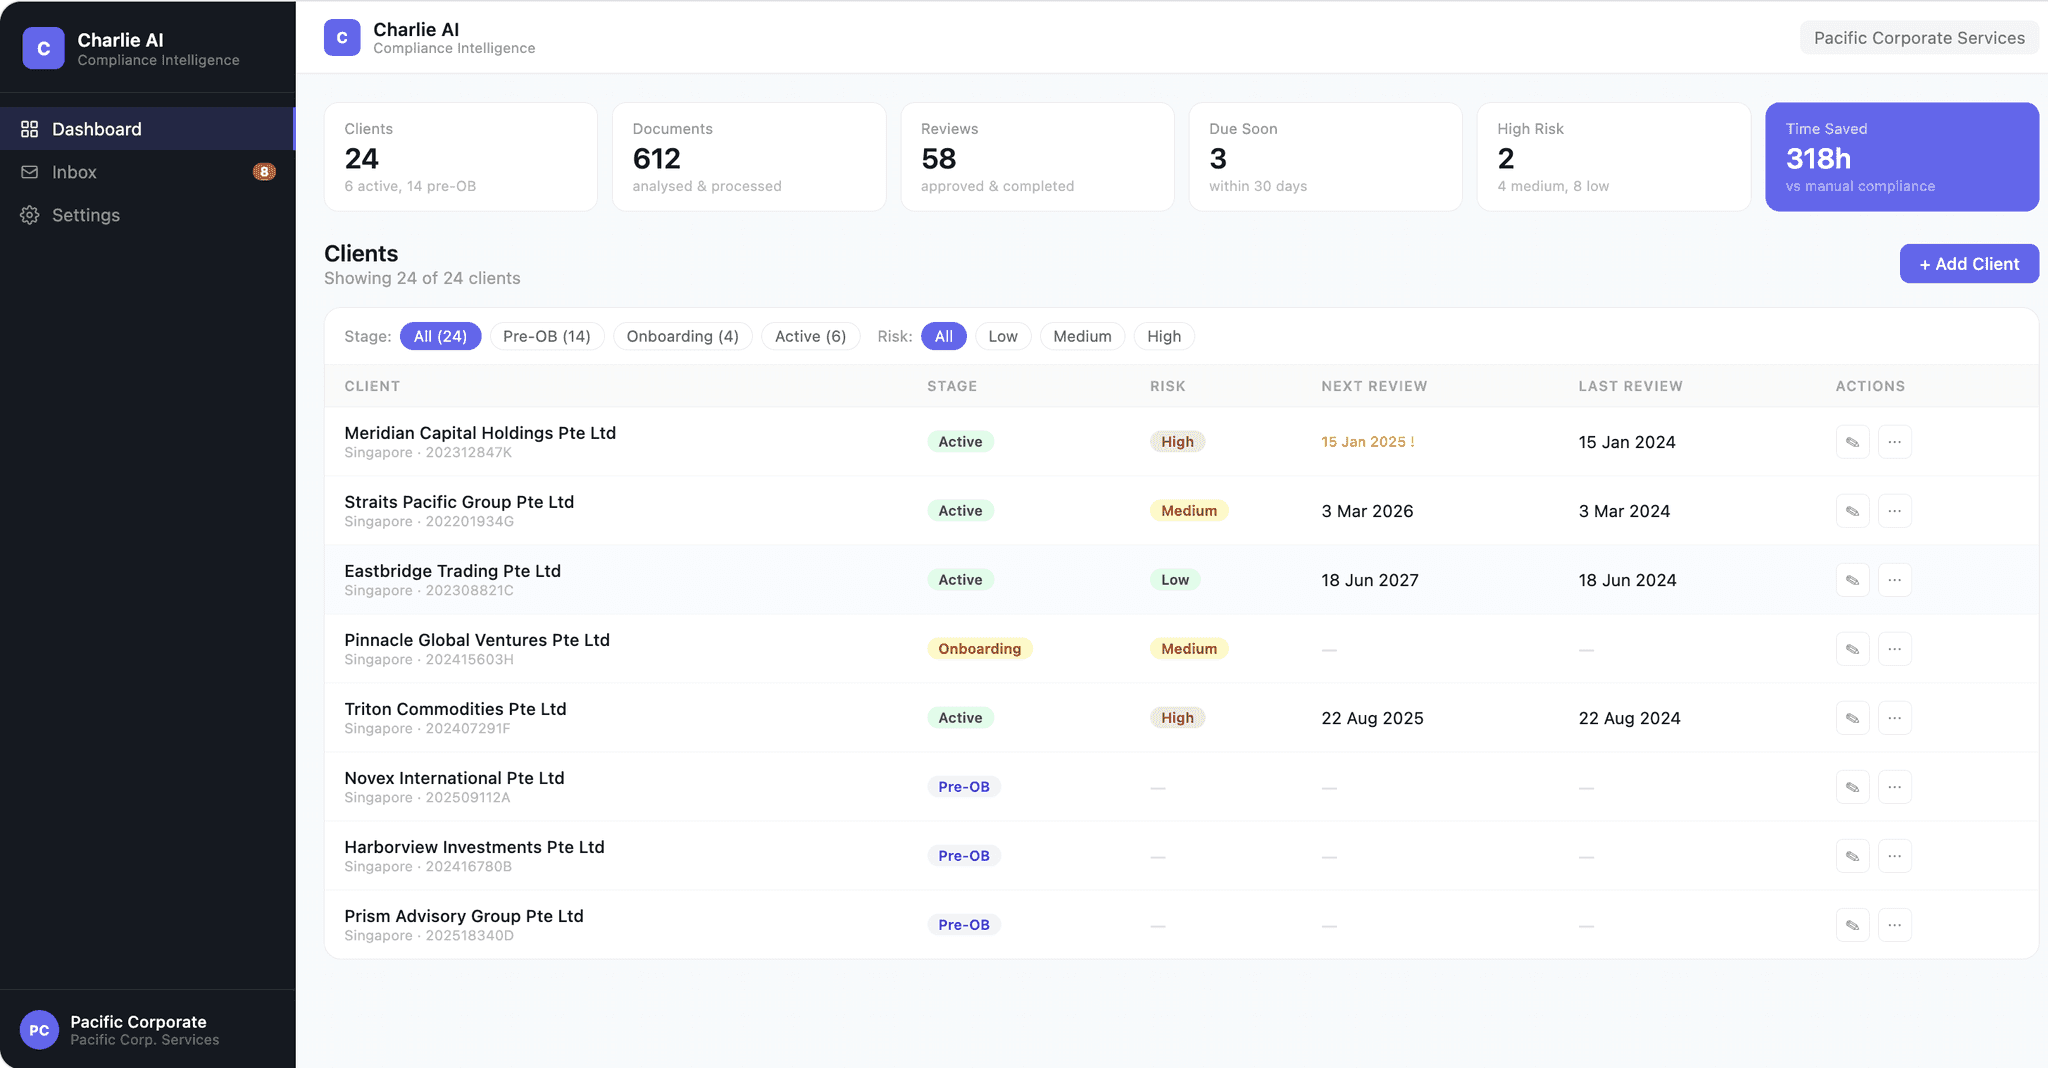Viewport: 2048px width, 1068px height.
Task: Click the High risk badge for Triton Commodities
Action: tap(1177, 718)
